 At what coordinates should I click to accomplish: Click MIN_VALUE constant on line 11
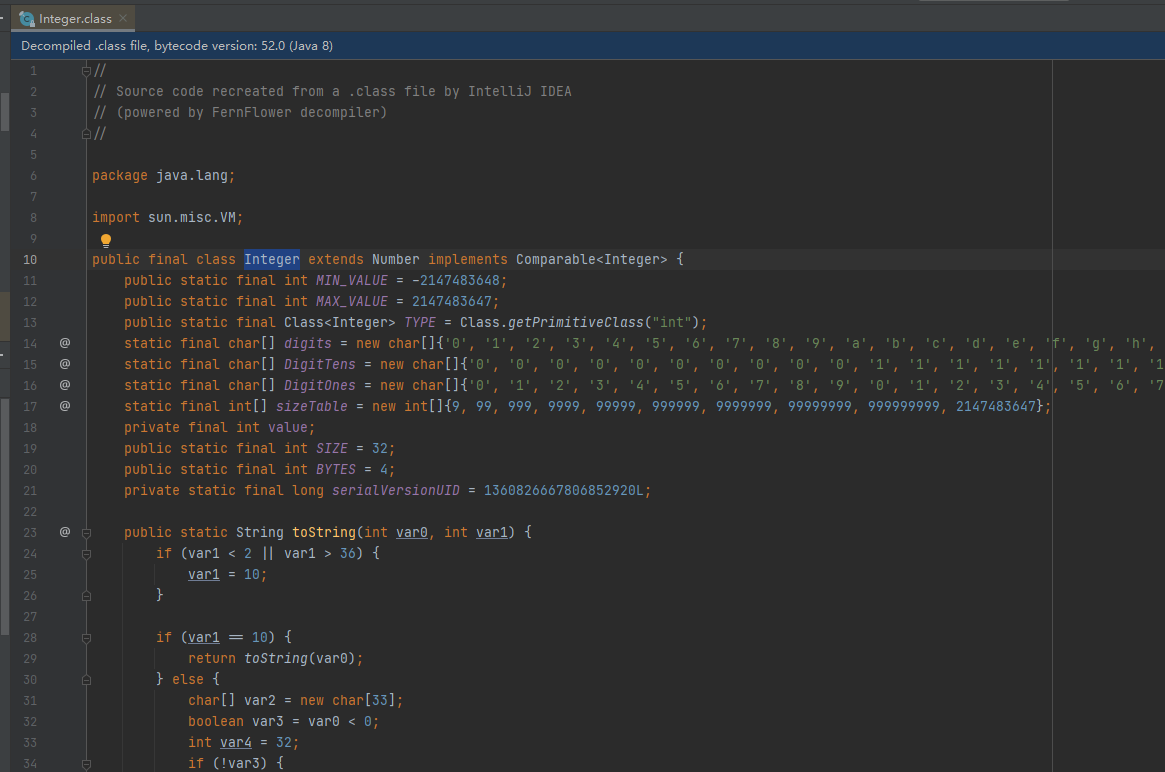[351, 280]
